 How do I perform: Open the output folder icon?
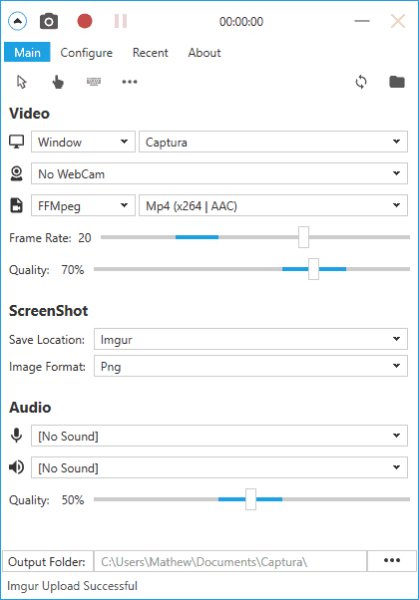(397, 82)
